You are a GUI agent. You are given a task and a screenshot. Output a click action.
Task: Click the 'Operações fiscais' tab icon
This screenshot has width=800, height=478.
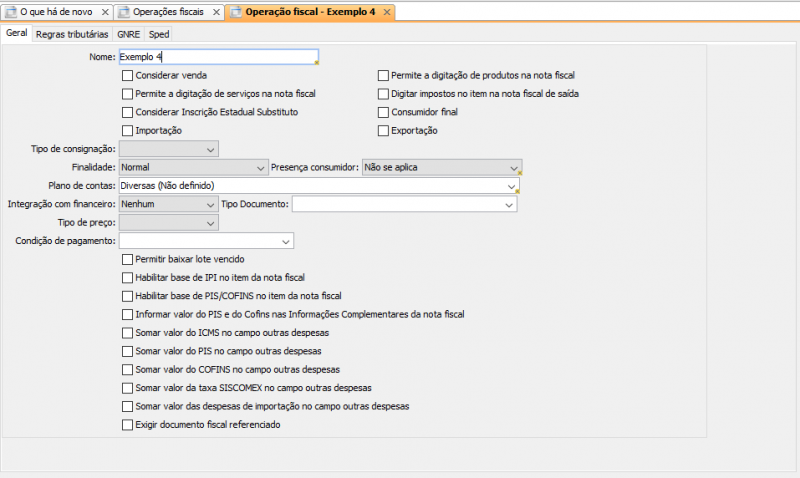[124, 12]
